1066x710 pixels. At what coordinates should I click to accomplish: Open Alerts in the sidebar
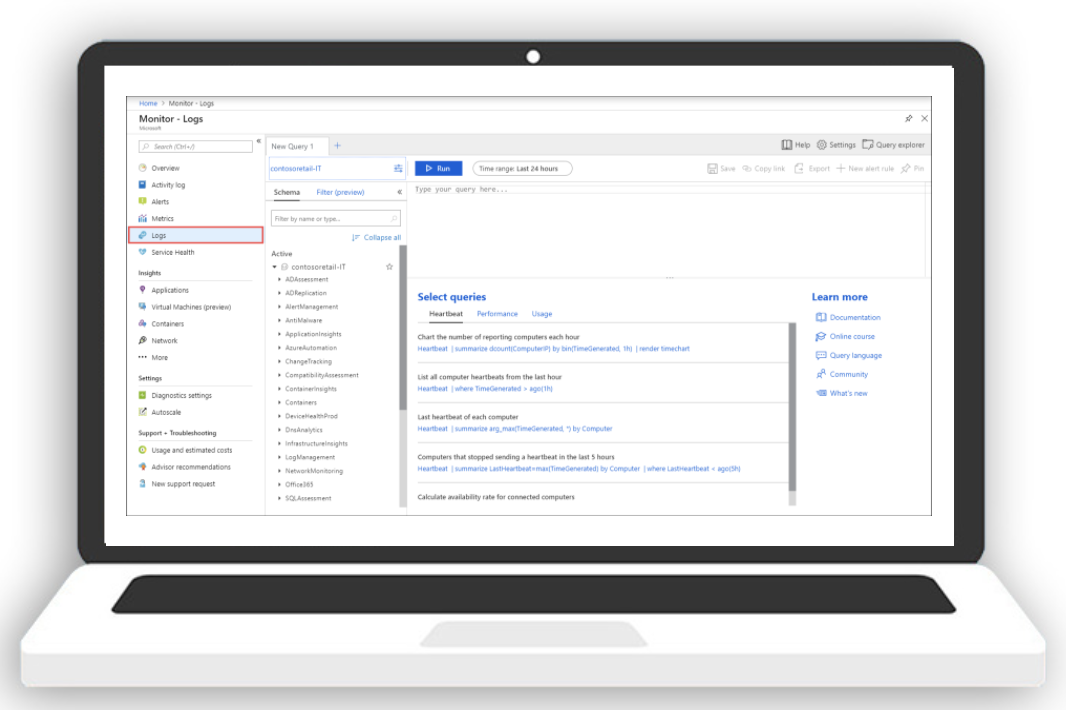(160, 202)
